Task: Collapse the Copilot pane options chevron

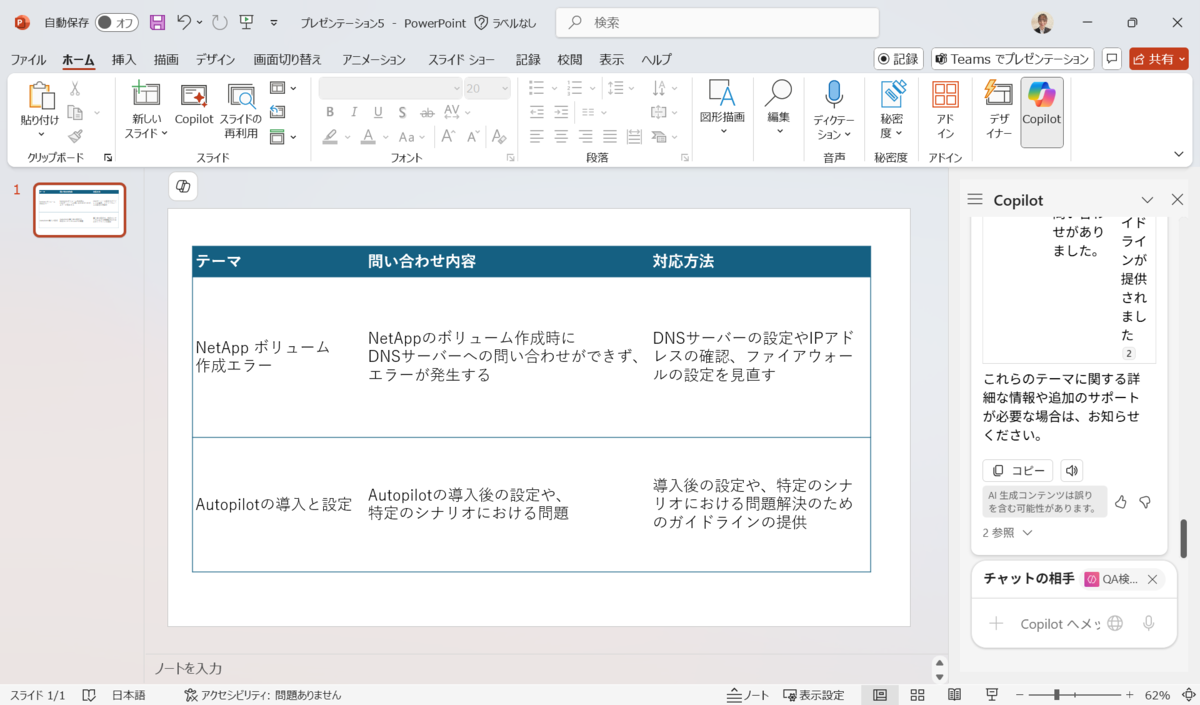Action: tap(1147, 200)
